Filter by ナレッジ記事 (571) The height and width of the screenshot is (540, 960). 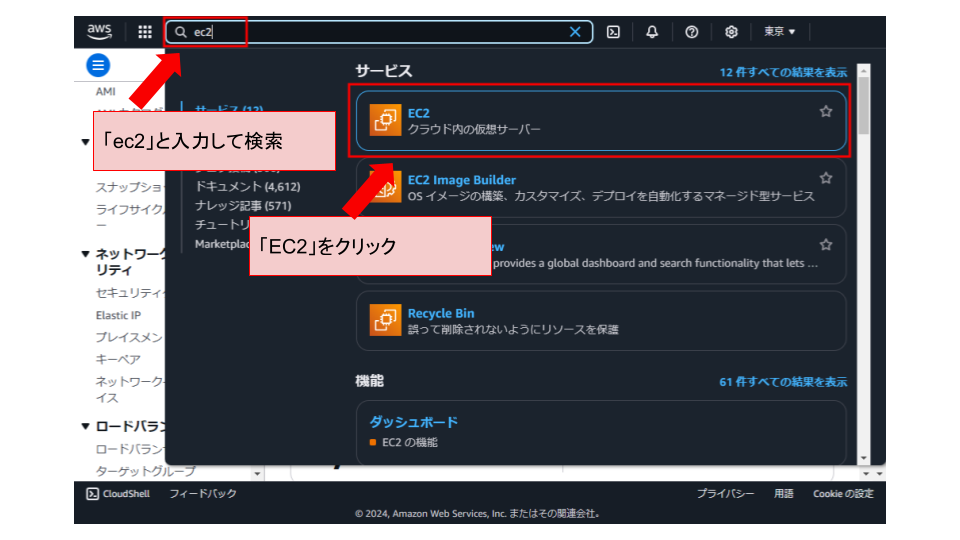point(243,206)
